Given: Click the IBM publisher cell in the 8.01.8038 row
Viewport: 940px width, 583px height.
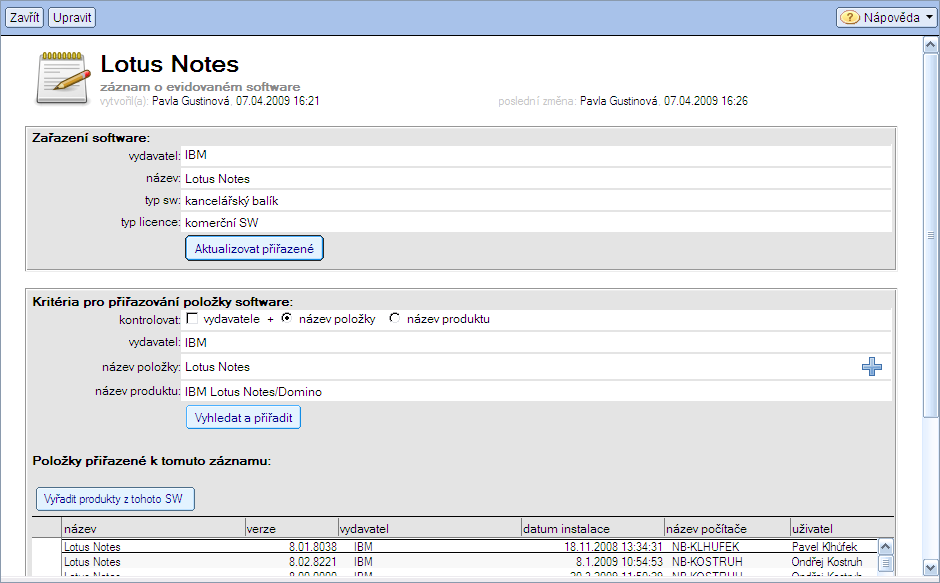Looking at the screenshot, I should [363, 546].
